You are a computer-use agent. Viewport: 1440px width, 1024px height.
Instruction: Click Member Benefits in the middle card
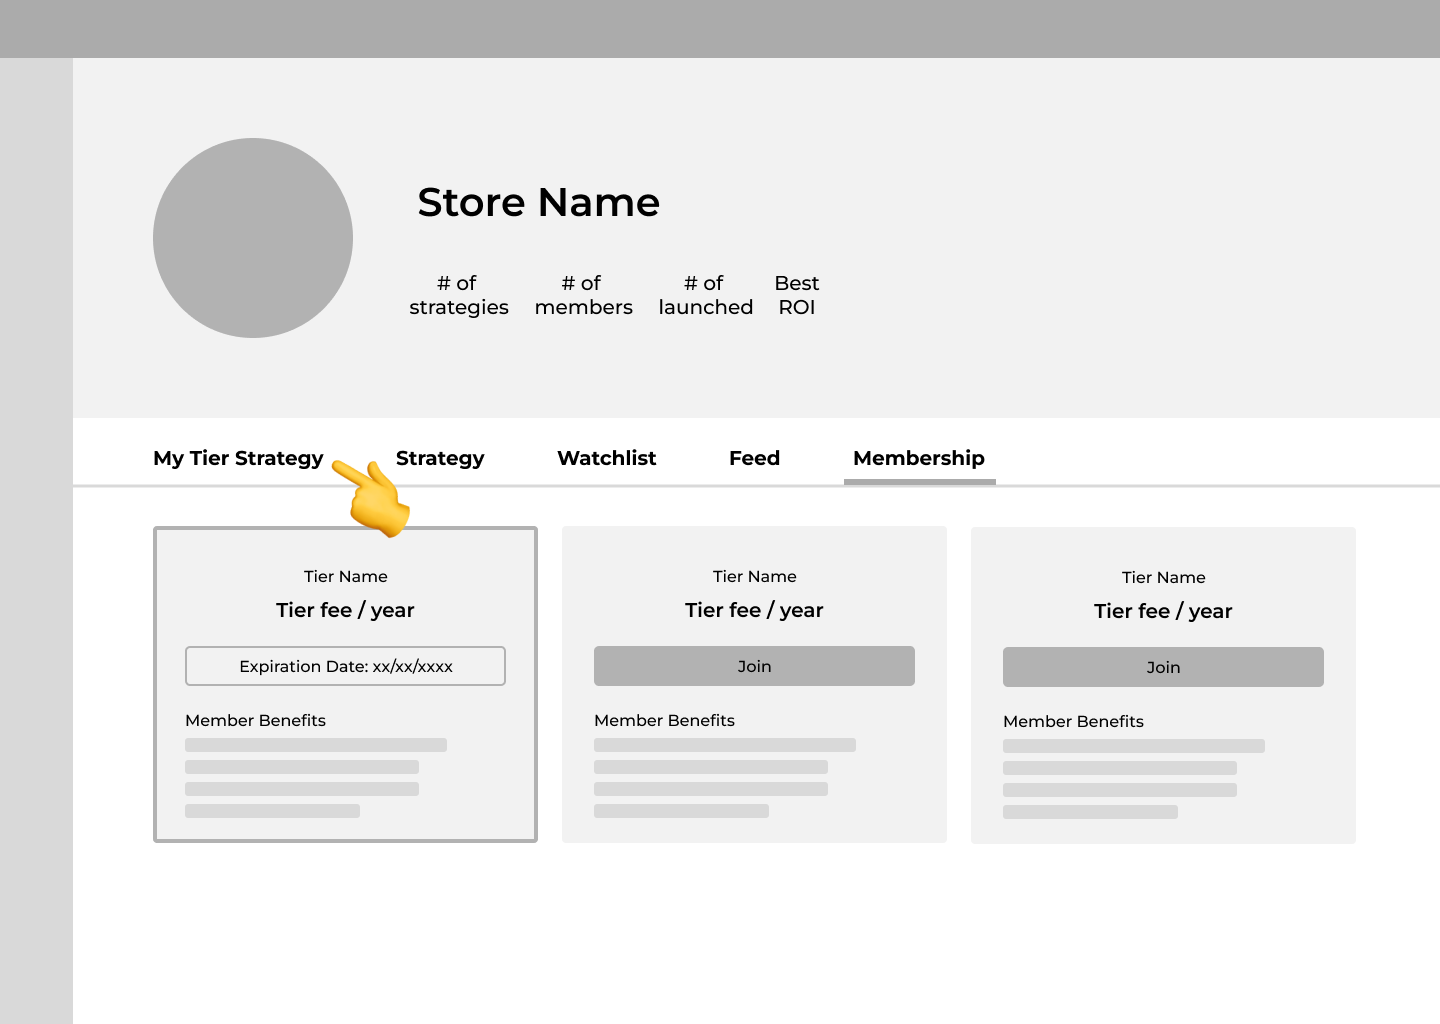pyautogui.click(x=664, y=720)
